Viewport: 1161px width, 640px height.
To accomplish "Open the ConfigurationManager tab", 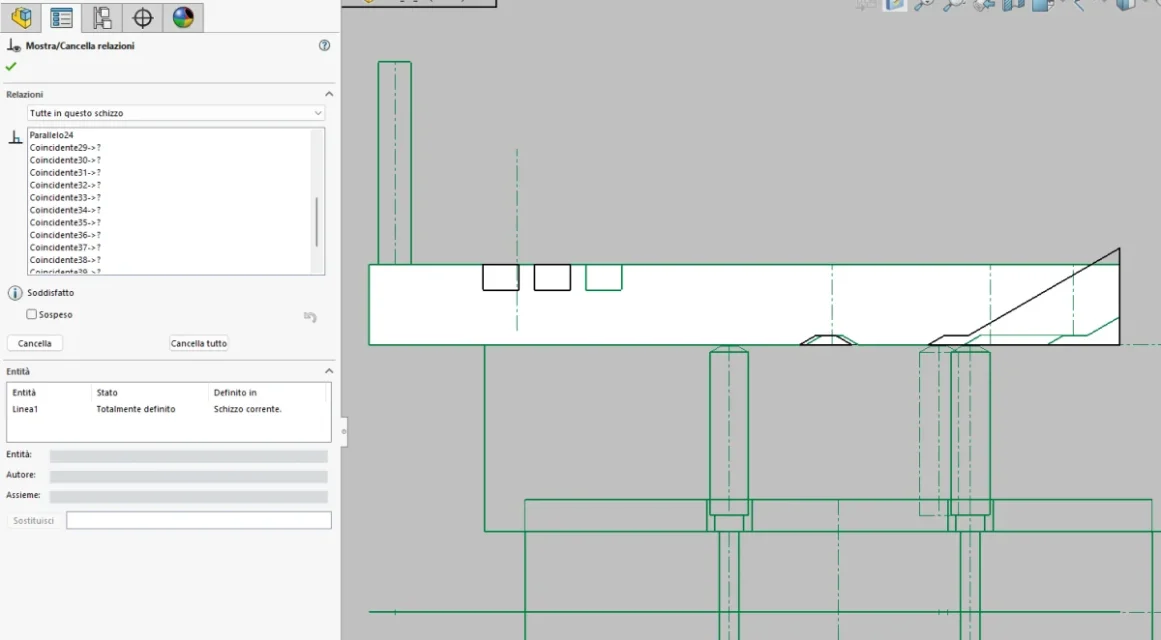I will click(x=102, y=17).
